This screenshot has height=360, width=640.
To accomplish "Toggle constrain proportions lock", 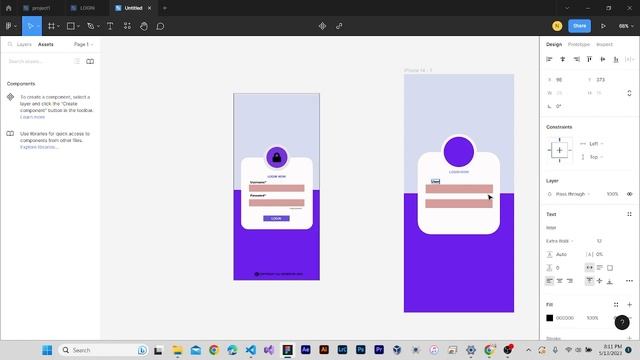I will [x=629, y=93].
